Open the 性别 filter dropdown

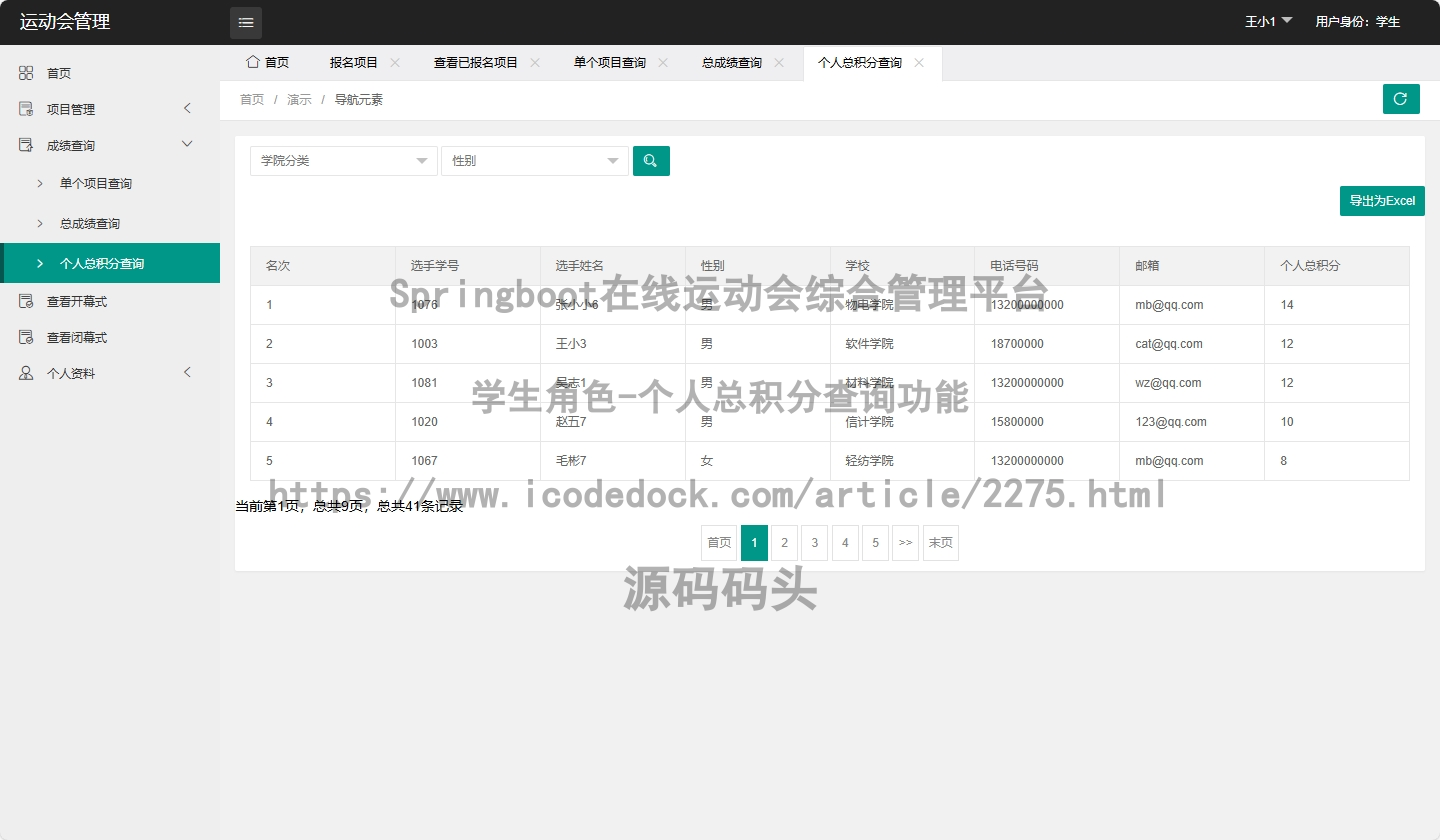(535, 161)
